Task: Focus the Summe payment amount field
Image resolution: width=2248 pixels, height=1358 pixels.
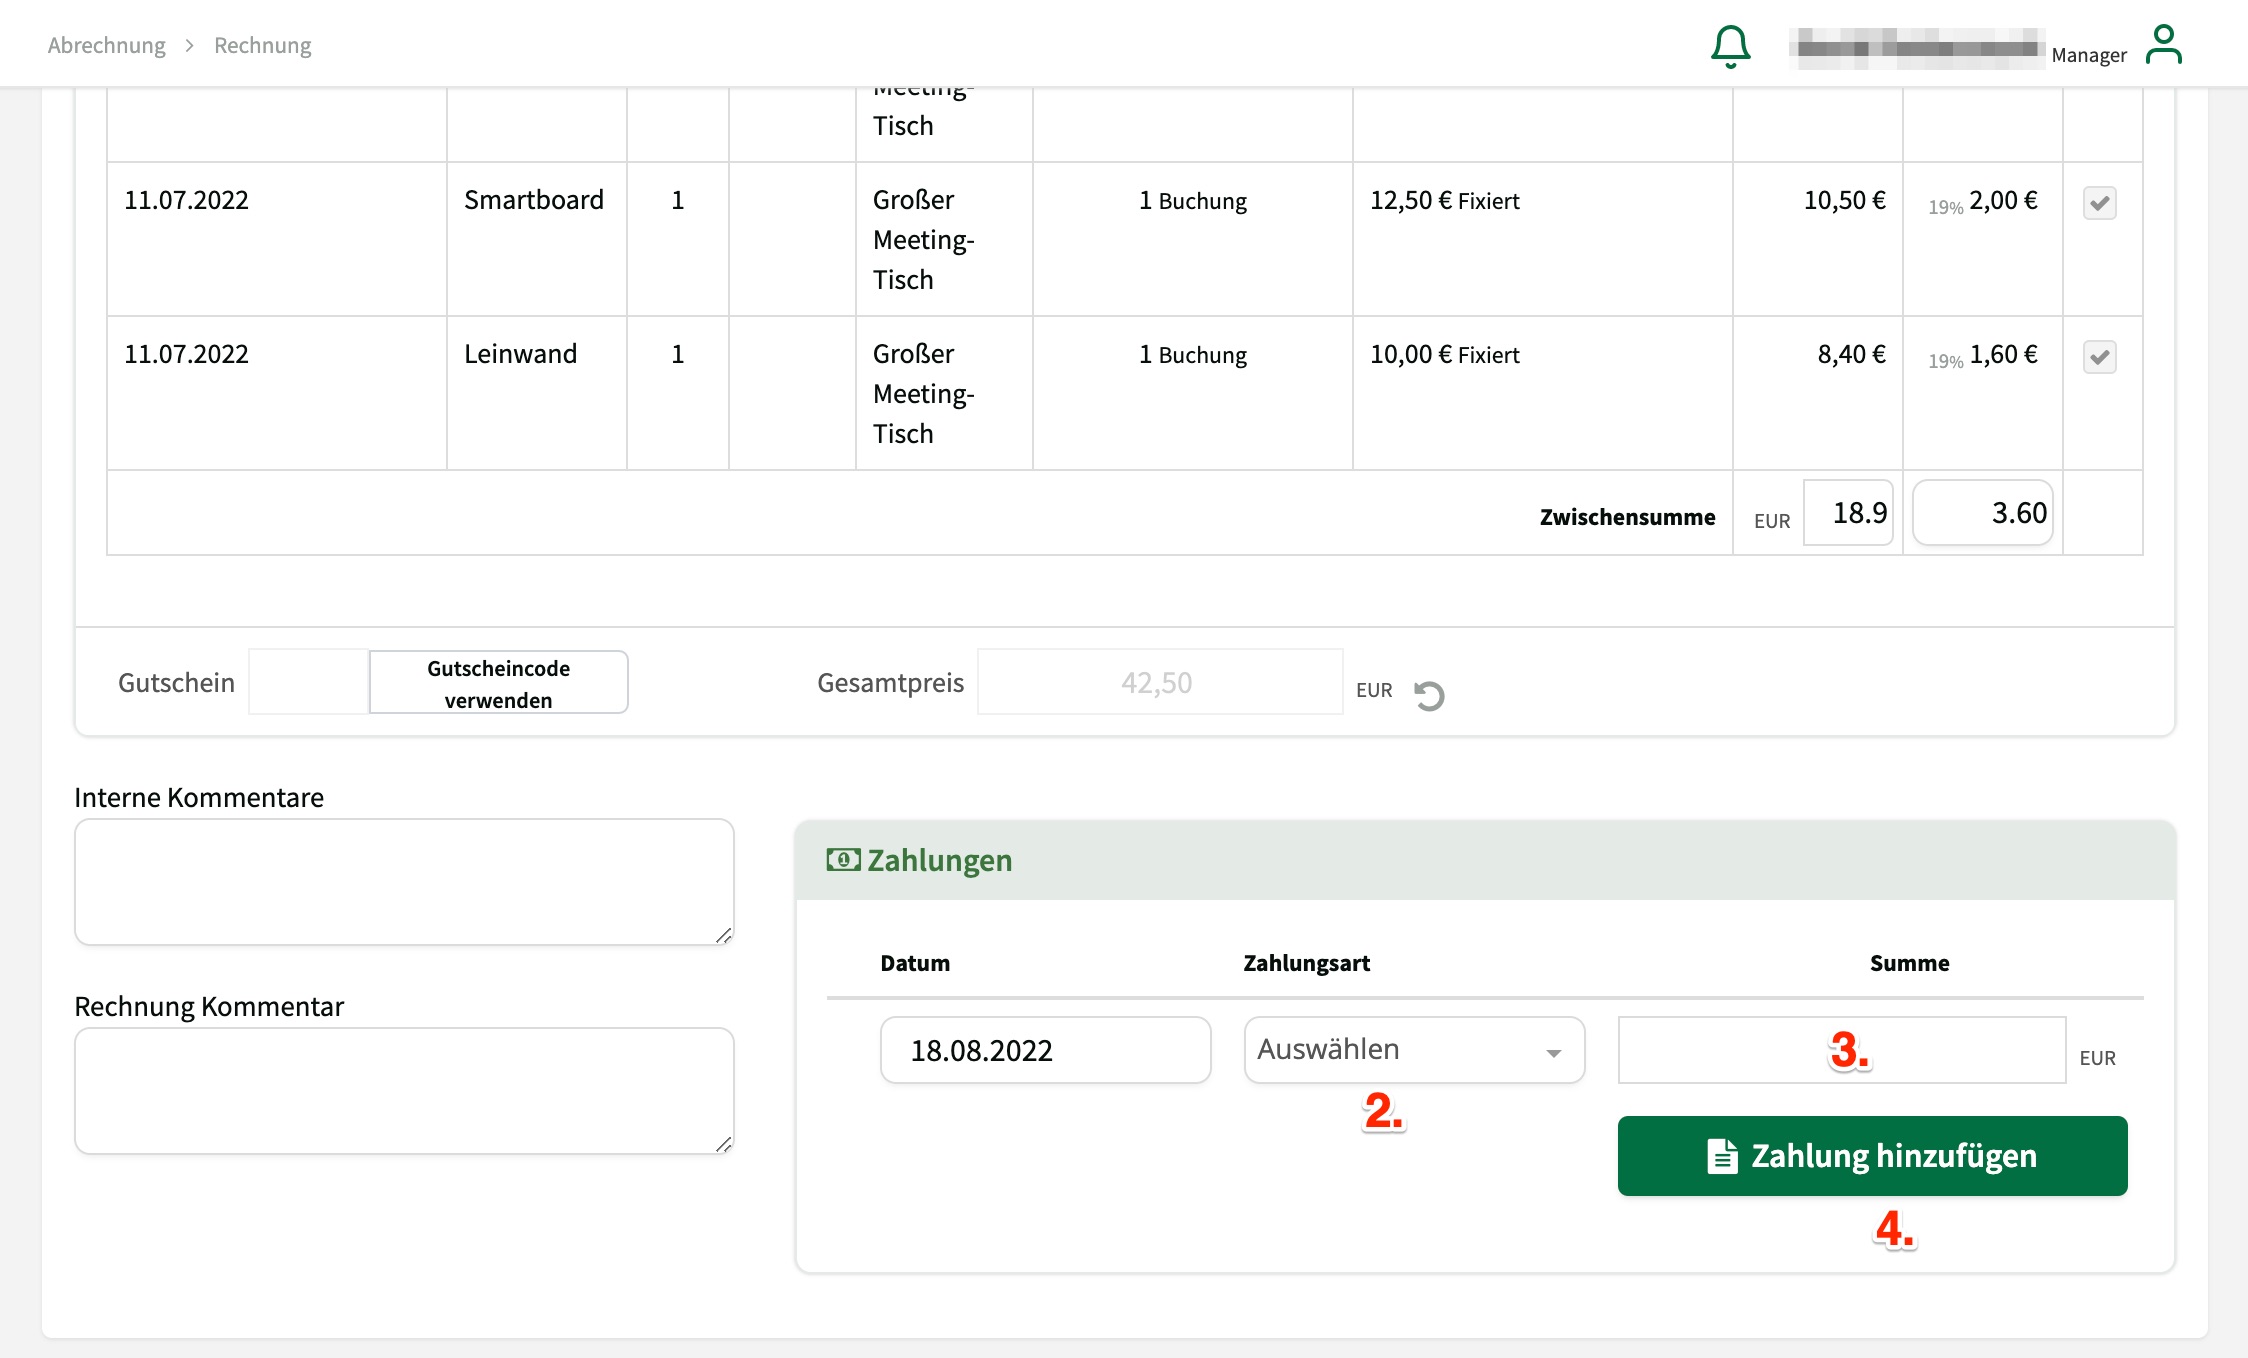Action: (1841, 1050)
